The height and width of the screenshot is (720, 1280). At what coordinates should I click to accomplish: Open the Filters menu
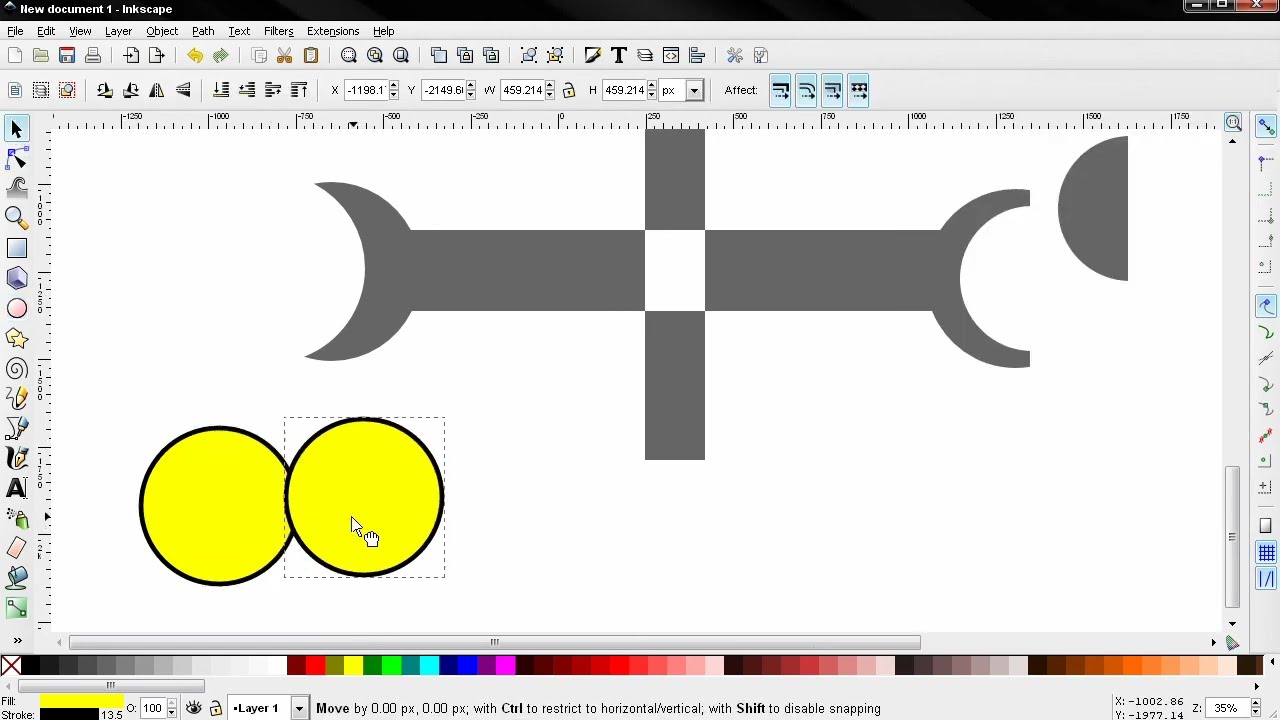pos(278,31)
